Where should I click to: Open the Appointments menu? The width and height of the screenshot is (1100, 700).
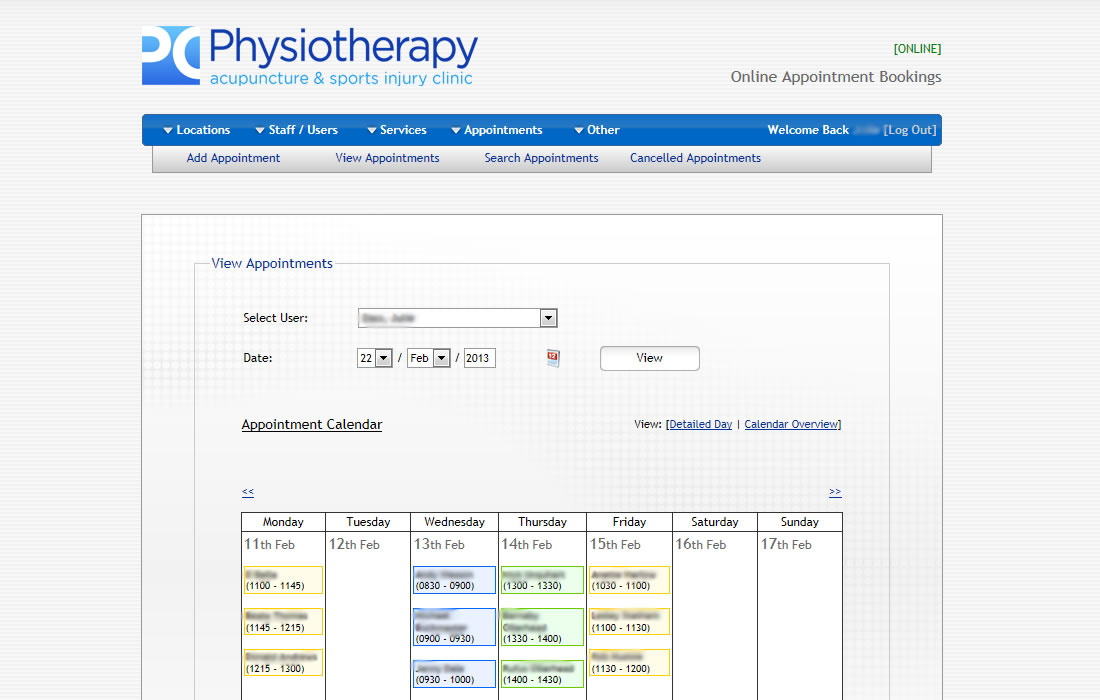point(497,130)
